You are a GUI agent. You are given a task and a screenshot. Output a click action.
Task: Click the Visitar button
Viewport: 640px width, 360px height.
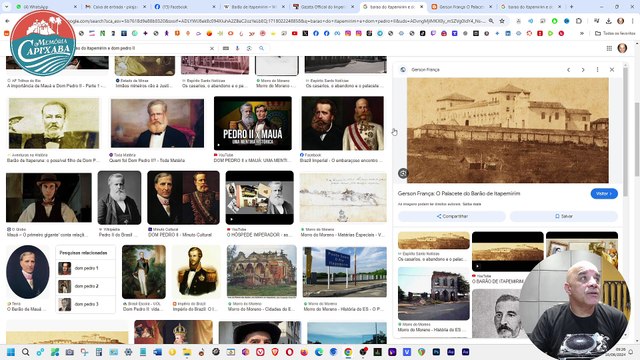point(604,193)
